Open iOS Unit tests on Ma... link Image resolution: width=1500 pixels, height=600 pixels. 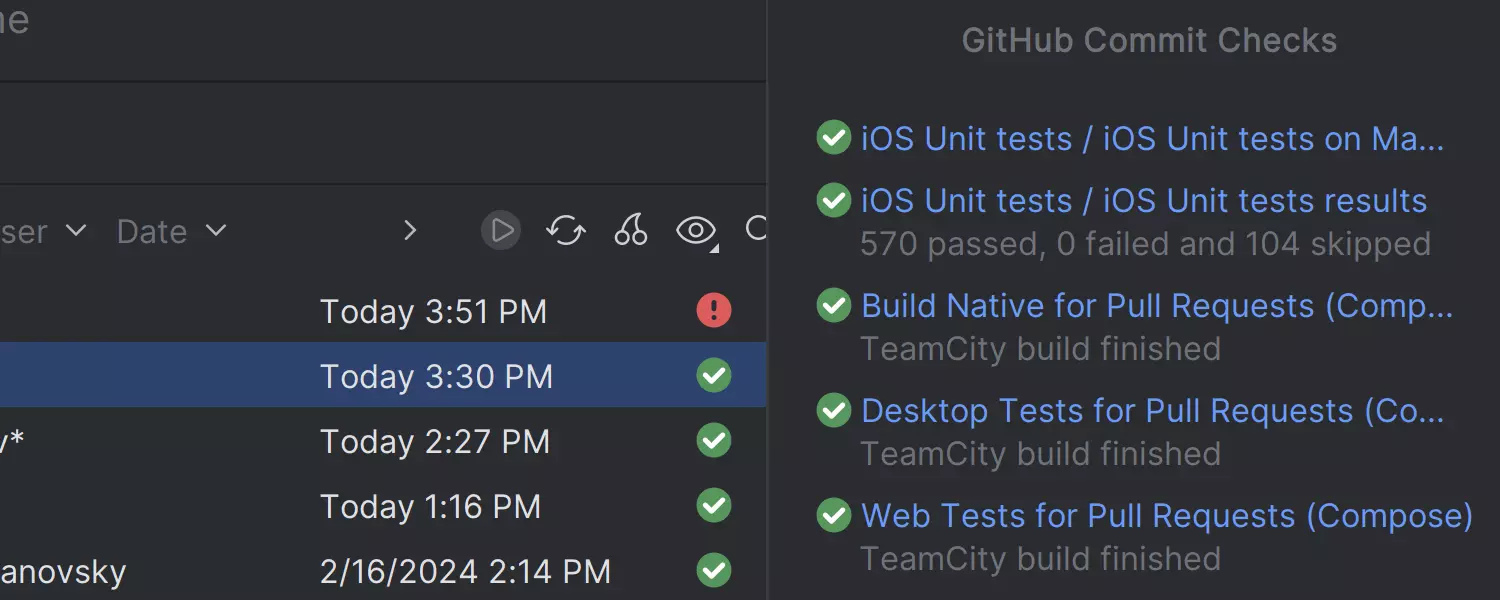(x=1152, y=139)
